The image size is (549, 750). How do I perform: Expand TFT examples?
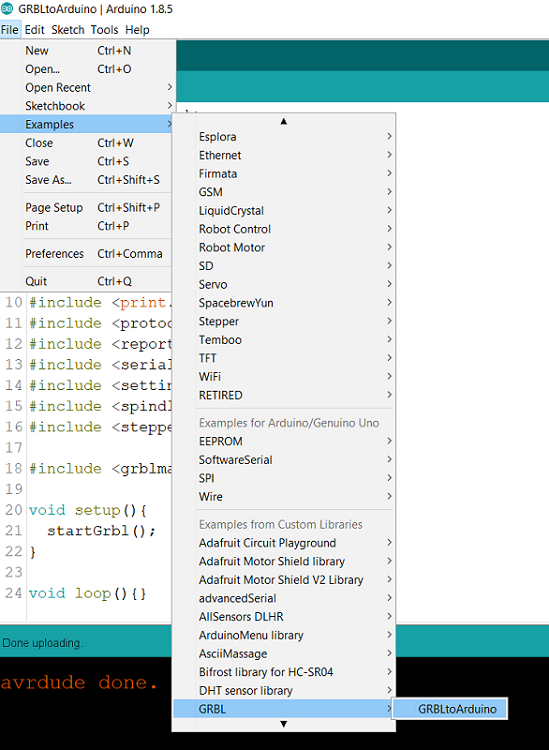(284, 358)
